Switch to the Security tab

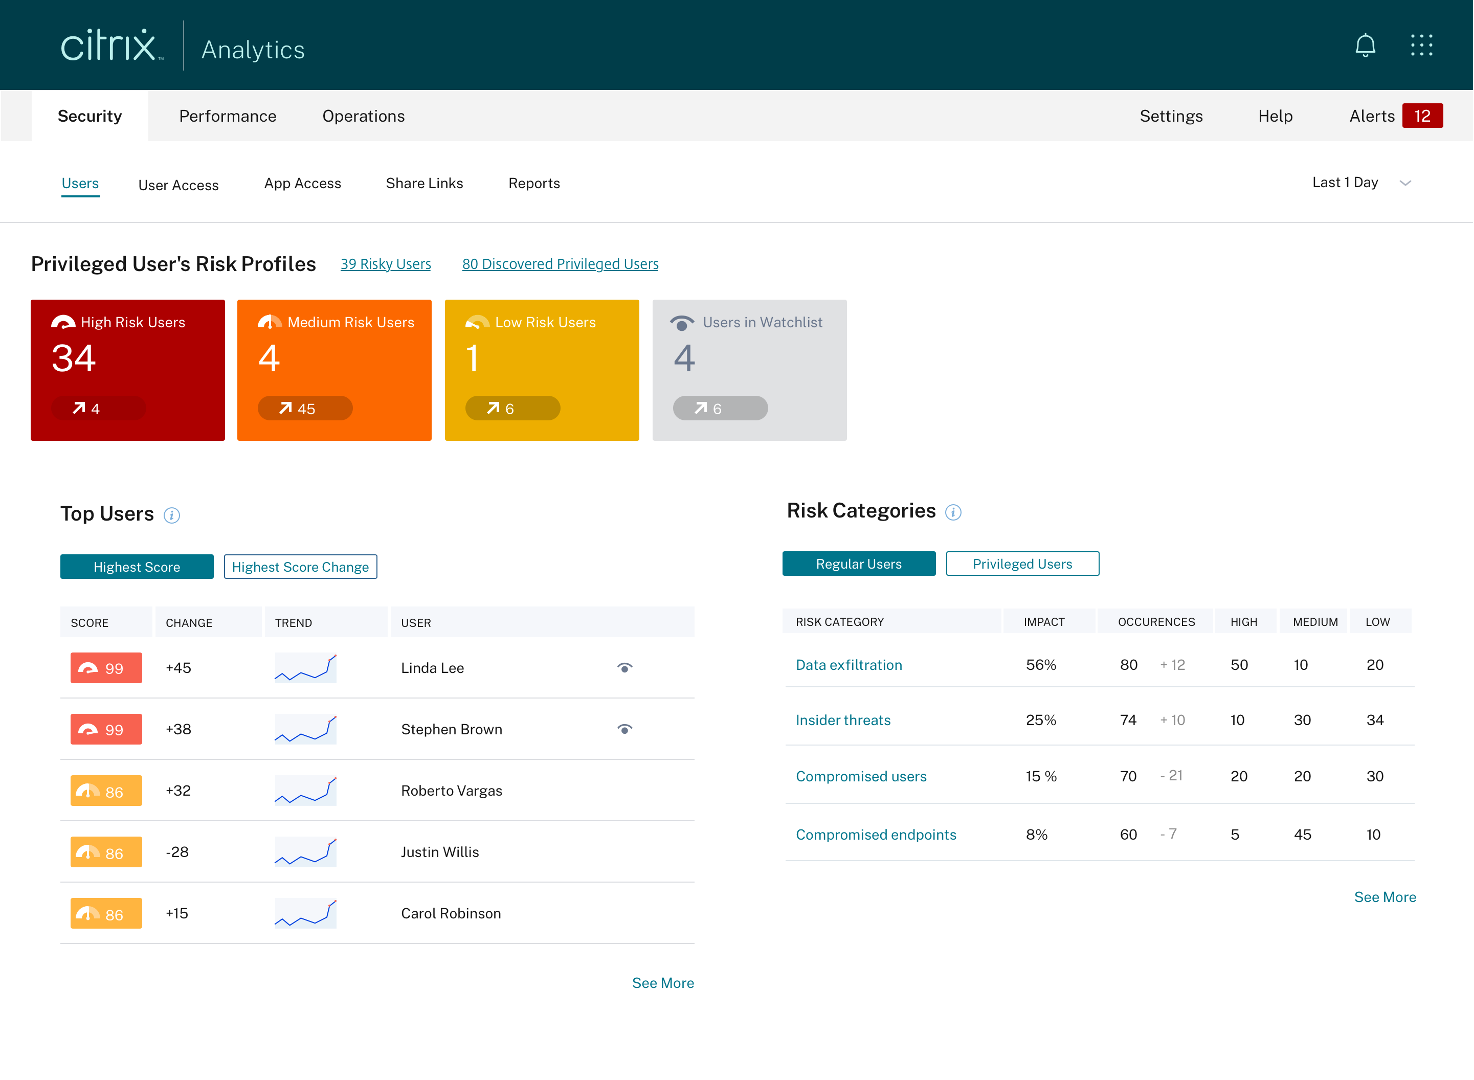pyautogui.click(x=90, y=116)
